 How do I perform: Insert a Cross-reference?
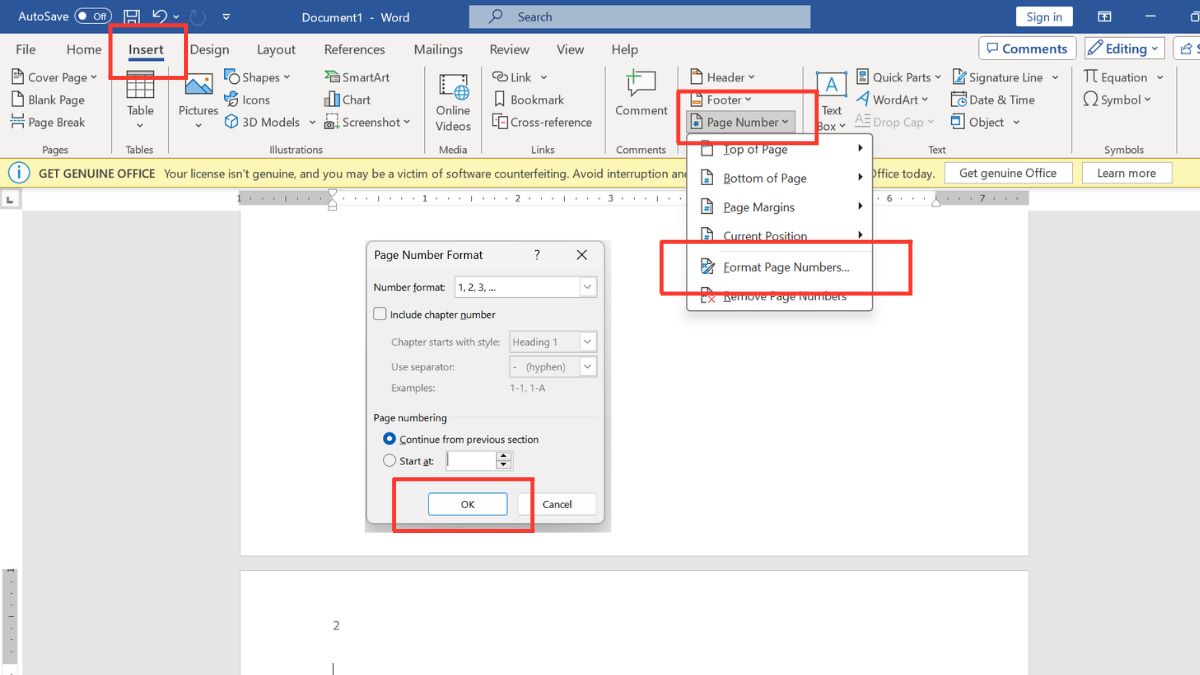(542, 122)
